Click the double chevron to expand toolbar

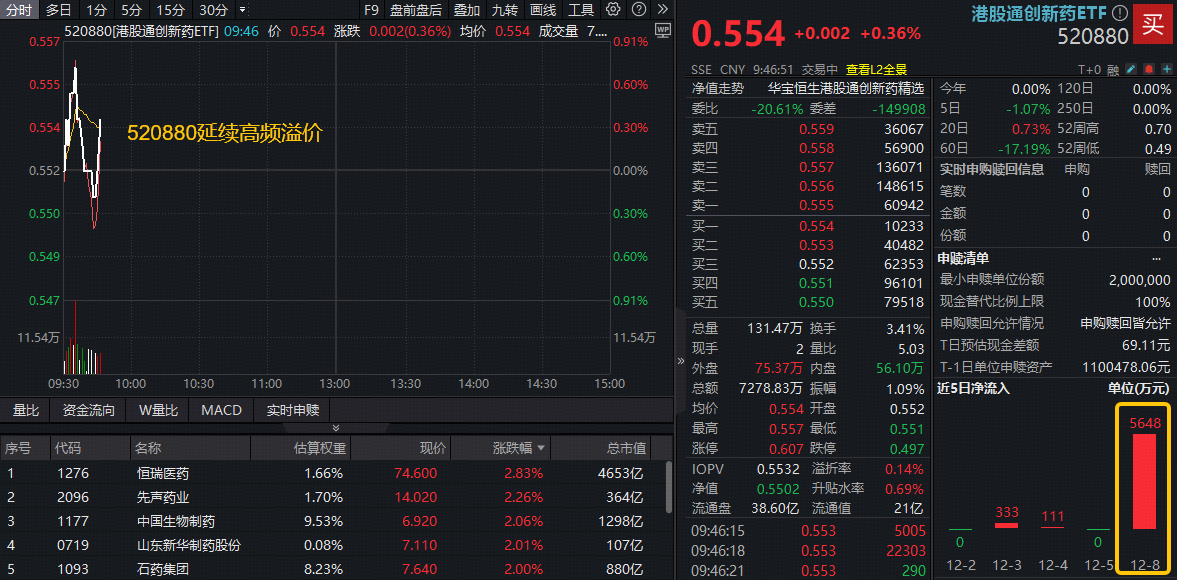(x=663, y=10)
